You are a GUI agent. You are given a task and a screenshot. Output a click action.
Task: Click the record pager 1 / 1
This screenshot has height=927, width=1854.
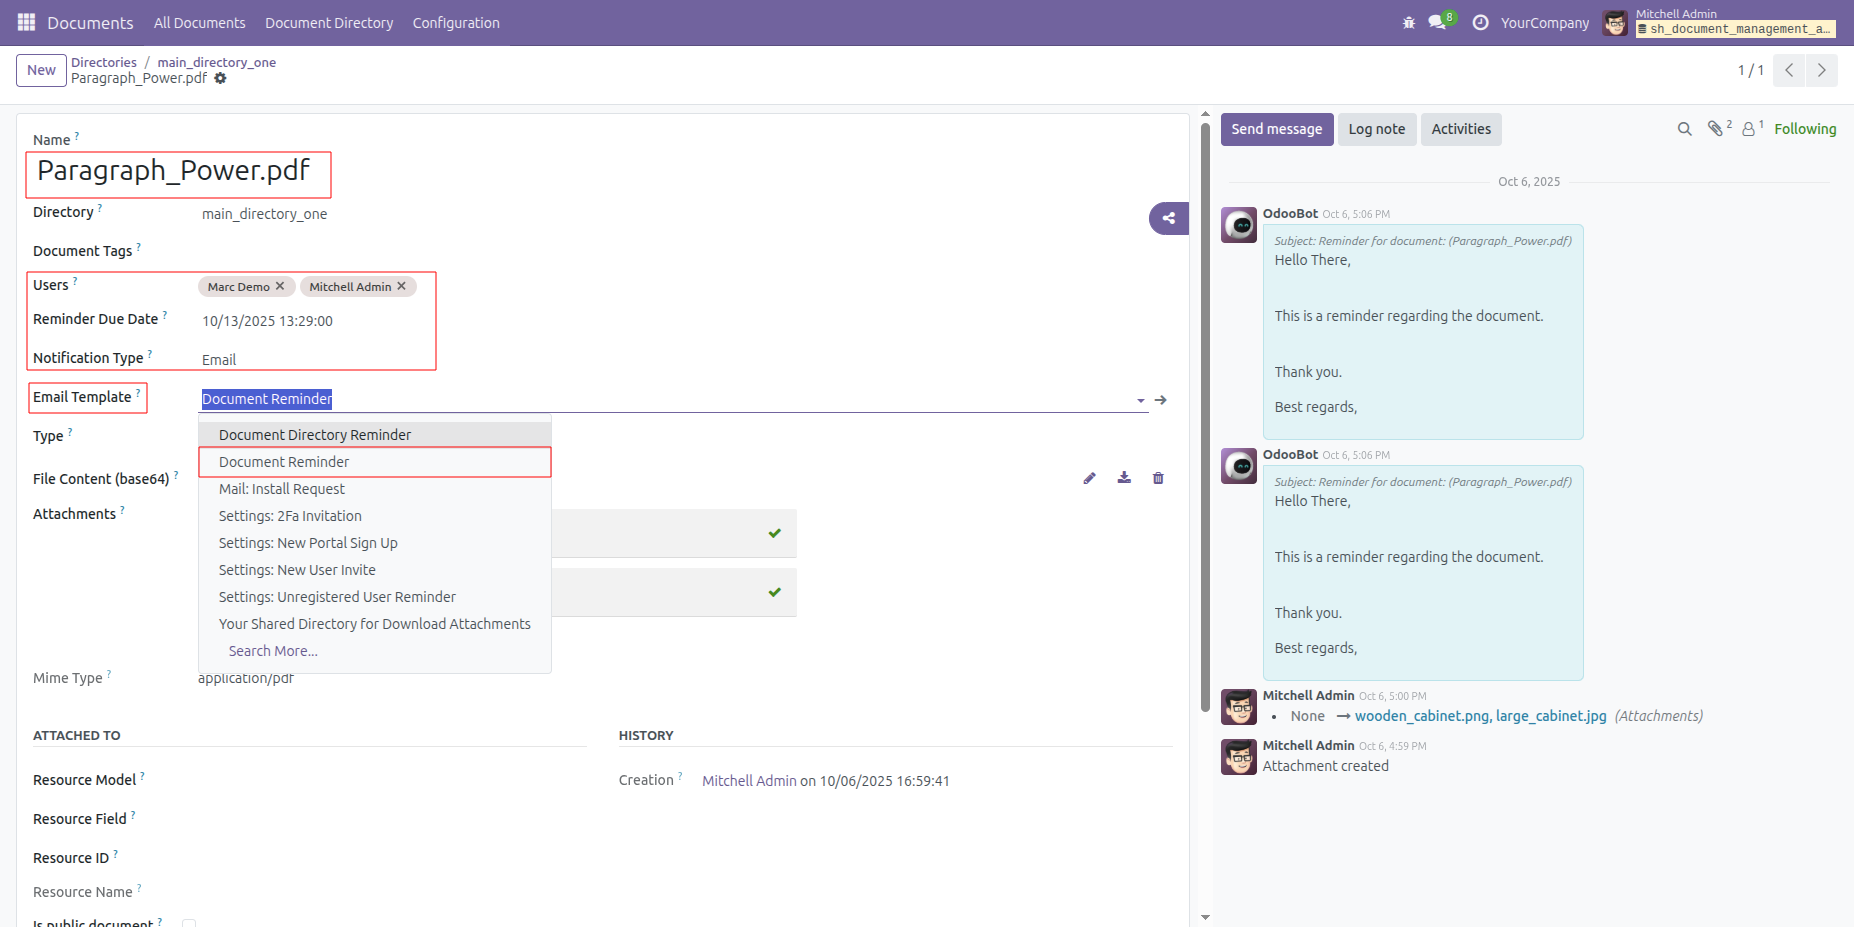1750,70
